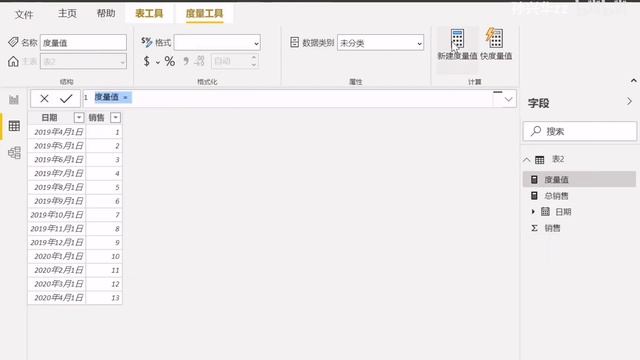Click the cell 2020年2月1日
The width and height of the screenshot is (640, 360).
click(x=57, y=270)
